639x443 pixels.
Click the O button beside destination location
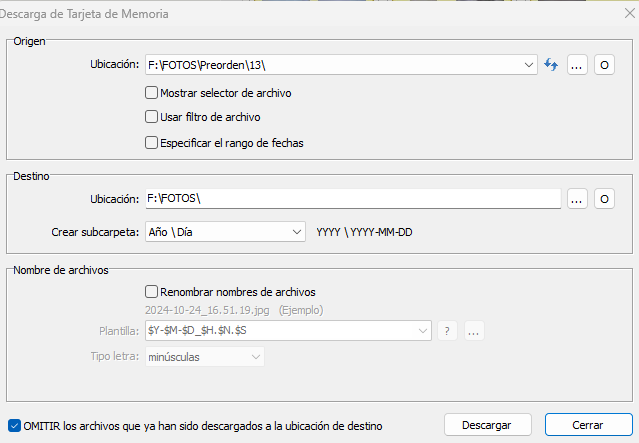(604, 199)
